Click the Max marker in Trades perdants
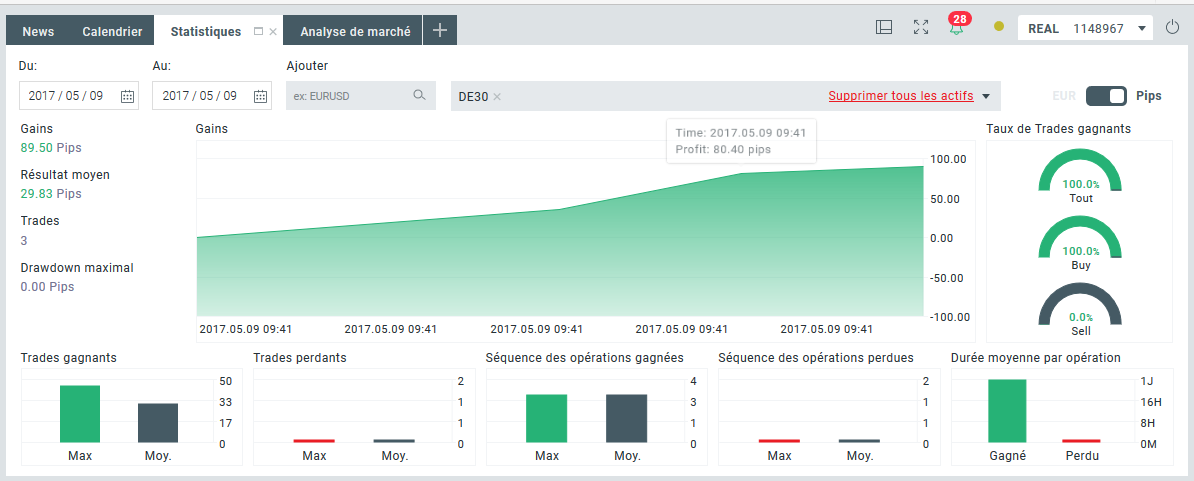The image size is (1194, 481). pos(314,441)
